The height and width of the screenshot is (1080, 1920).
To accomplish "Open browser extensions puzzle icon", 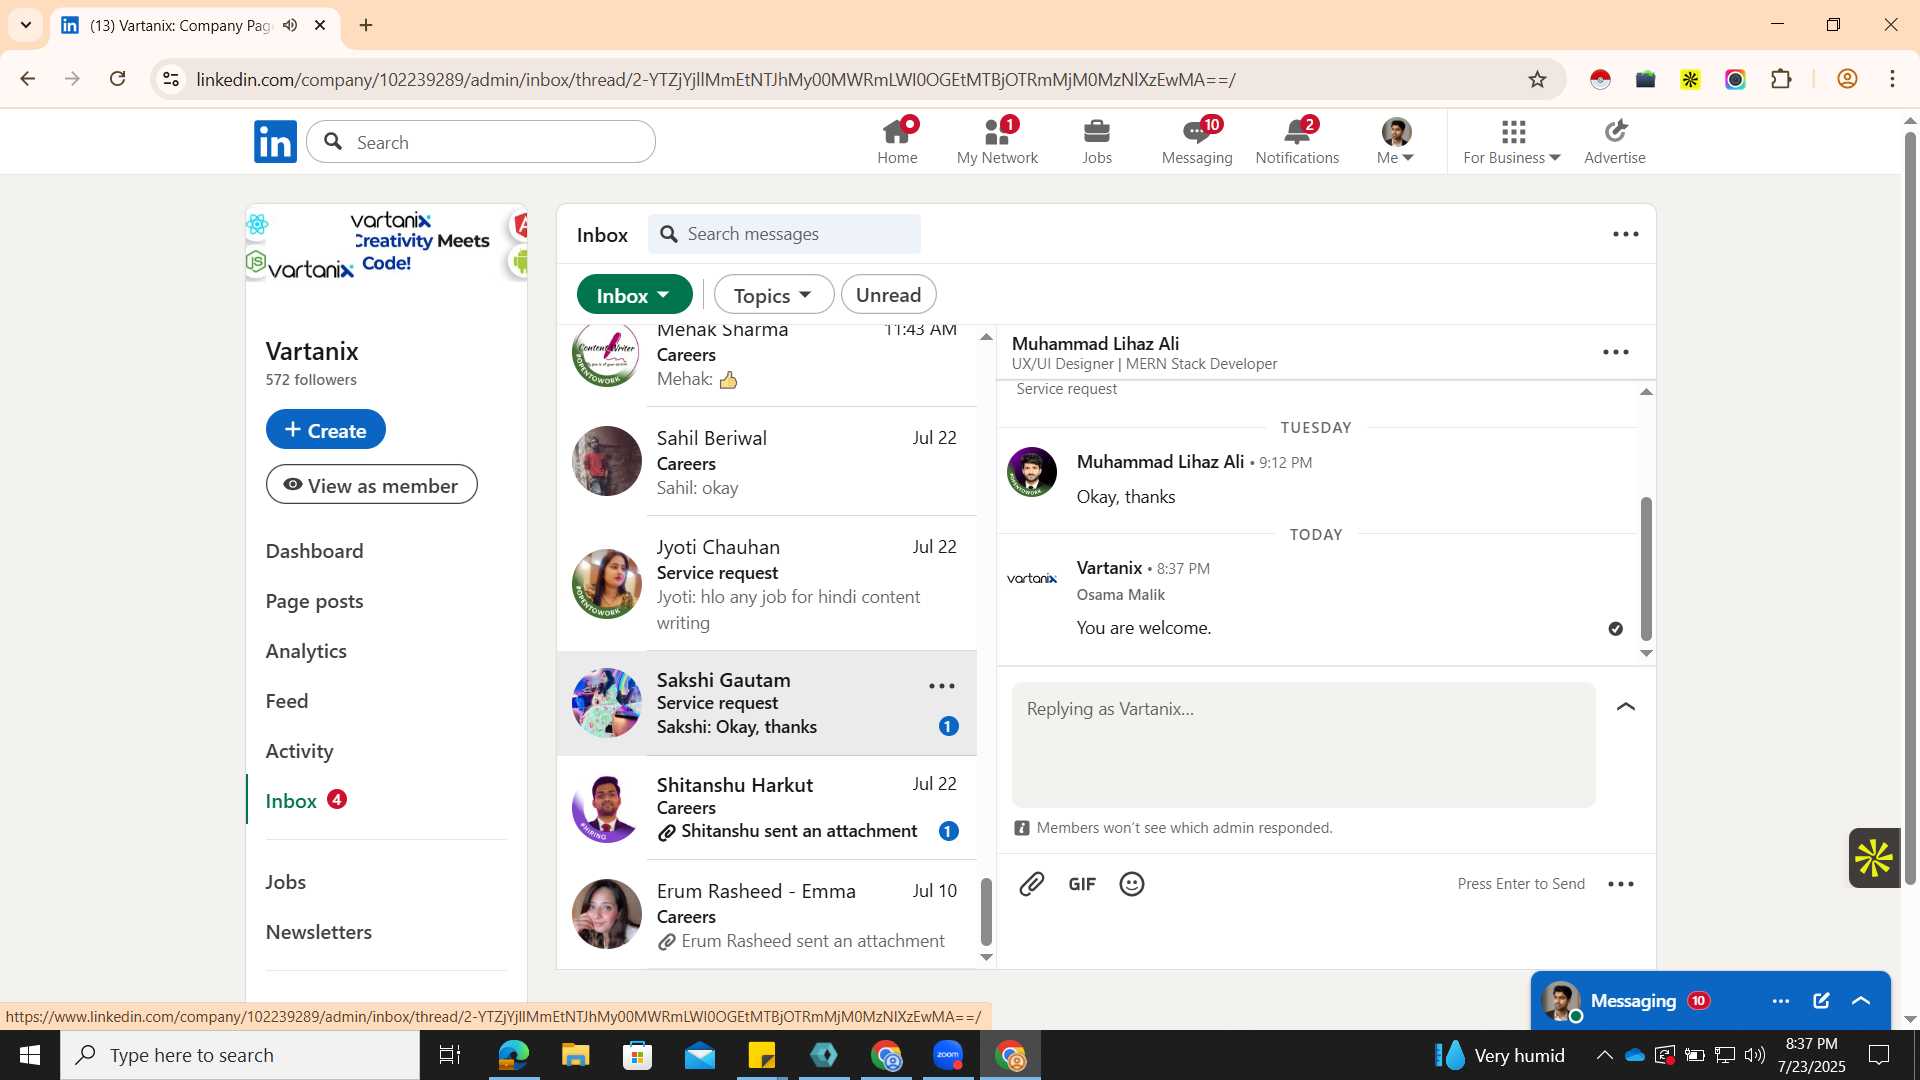I will (1781, 79).
